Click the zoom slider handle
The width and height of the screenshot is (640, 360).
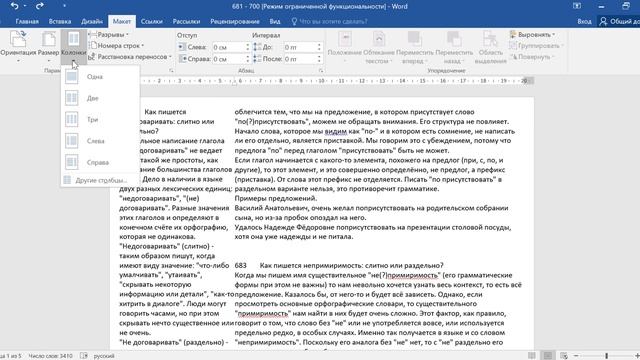click(x=607, y=356)
